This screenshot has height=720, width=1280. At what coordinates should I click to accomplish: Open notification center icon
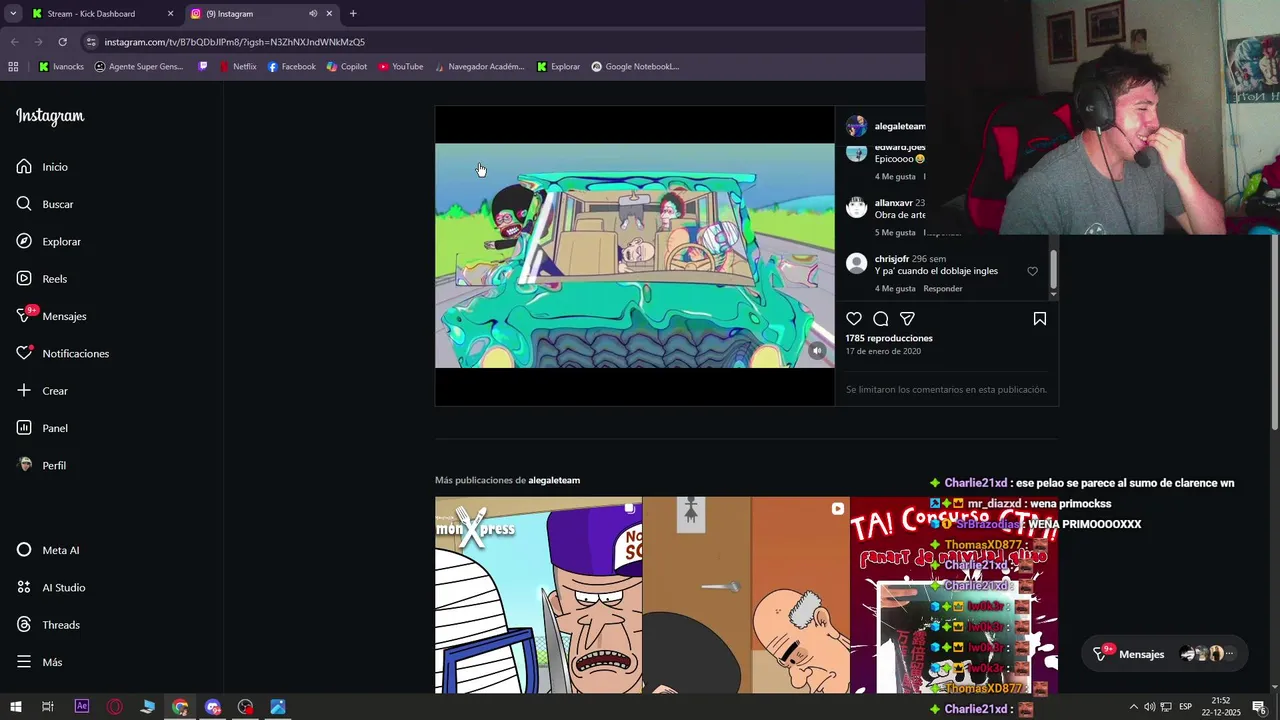1259,707
